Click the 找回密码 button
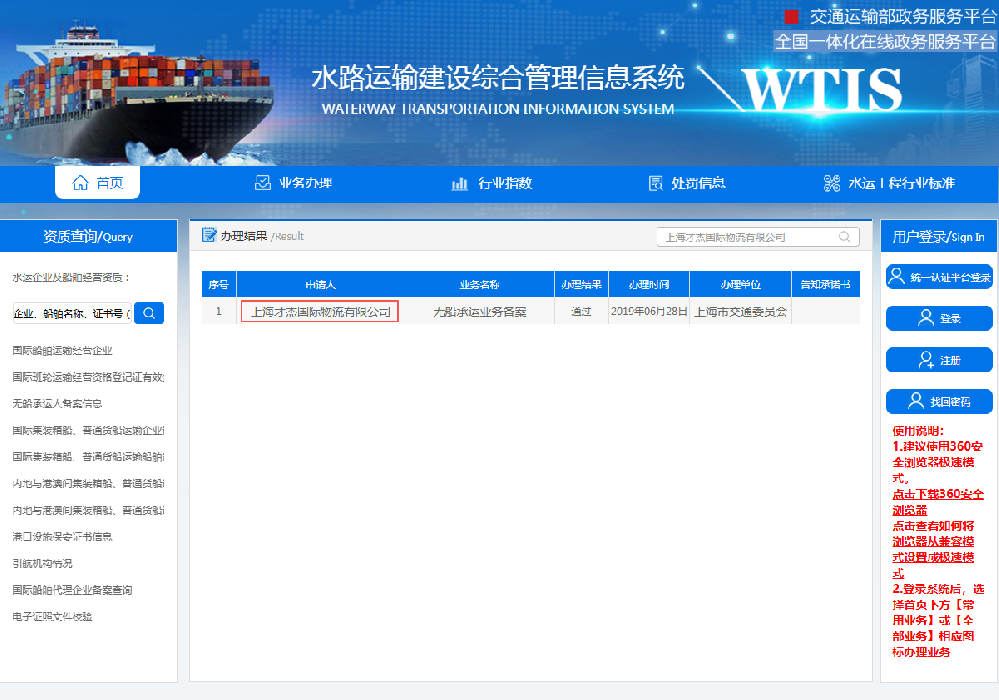 click(x=939, y=401)
